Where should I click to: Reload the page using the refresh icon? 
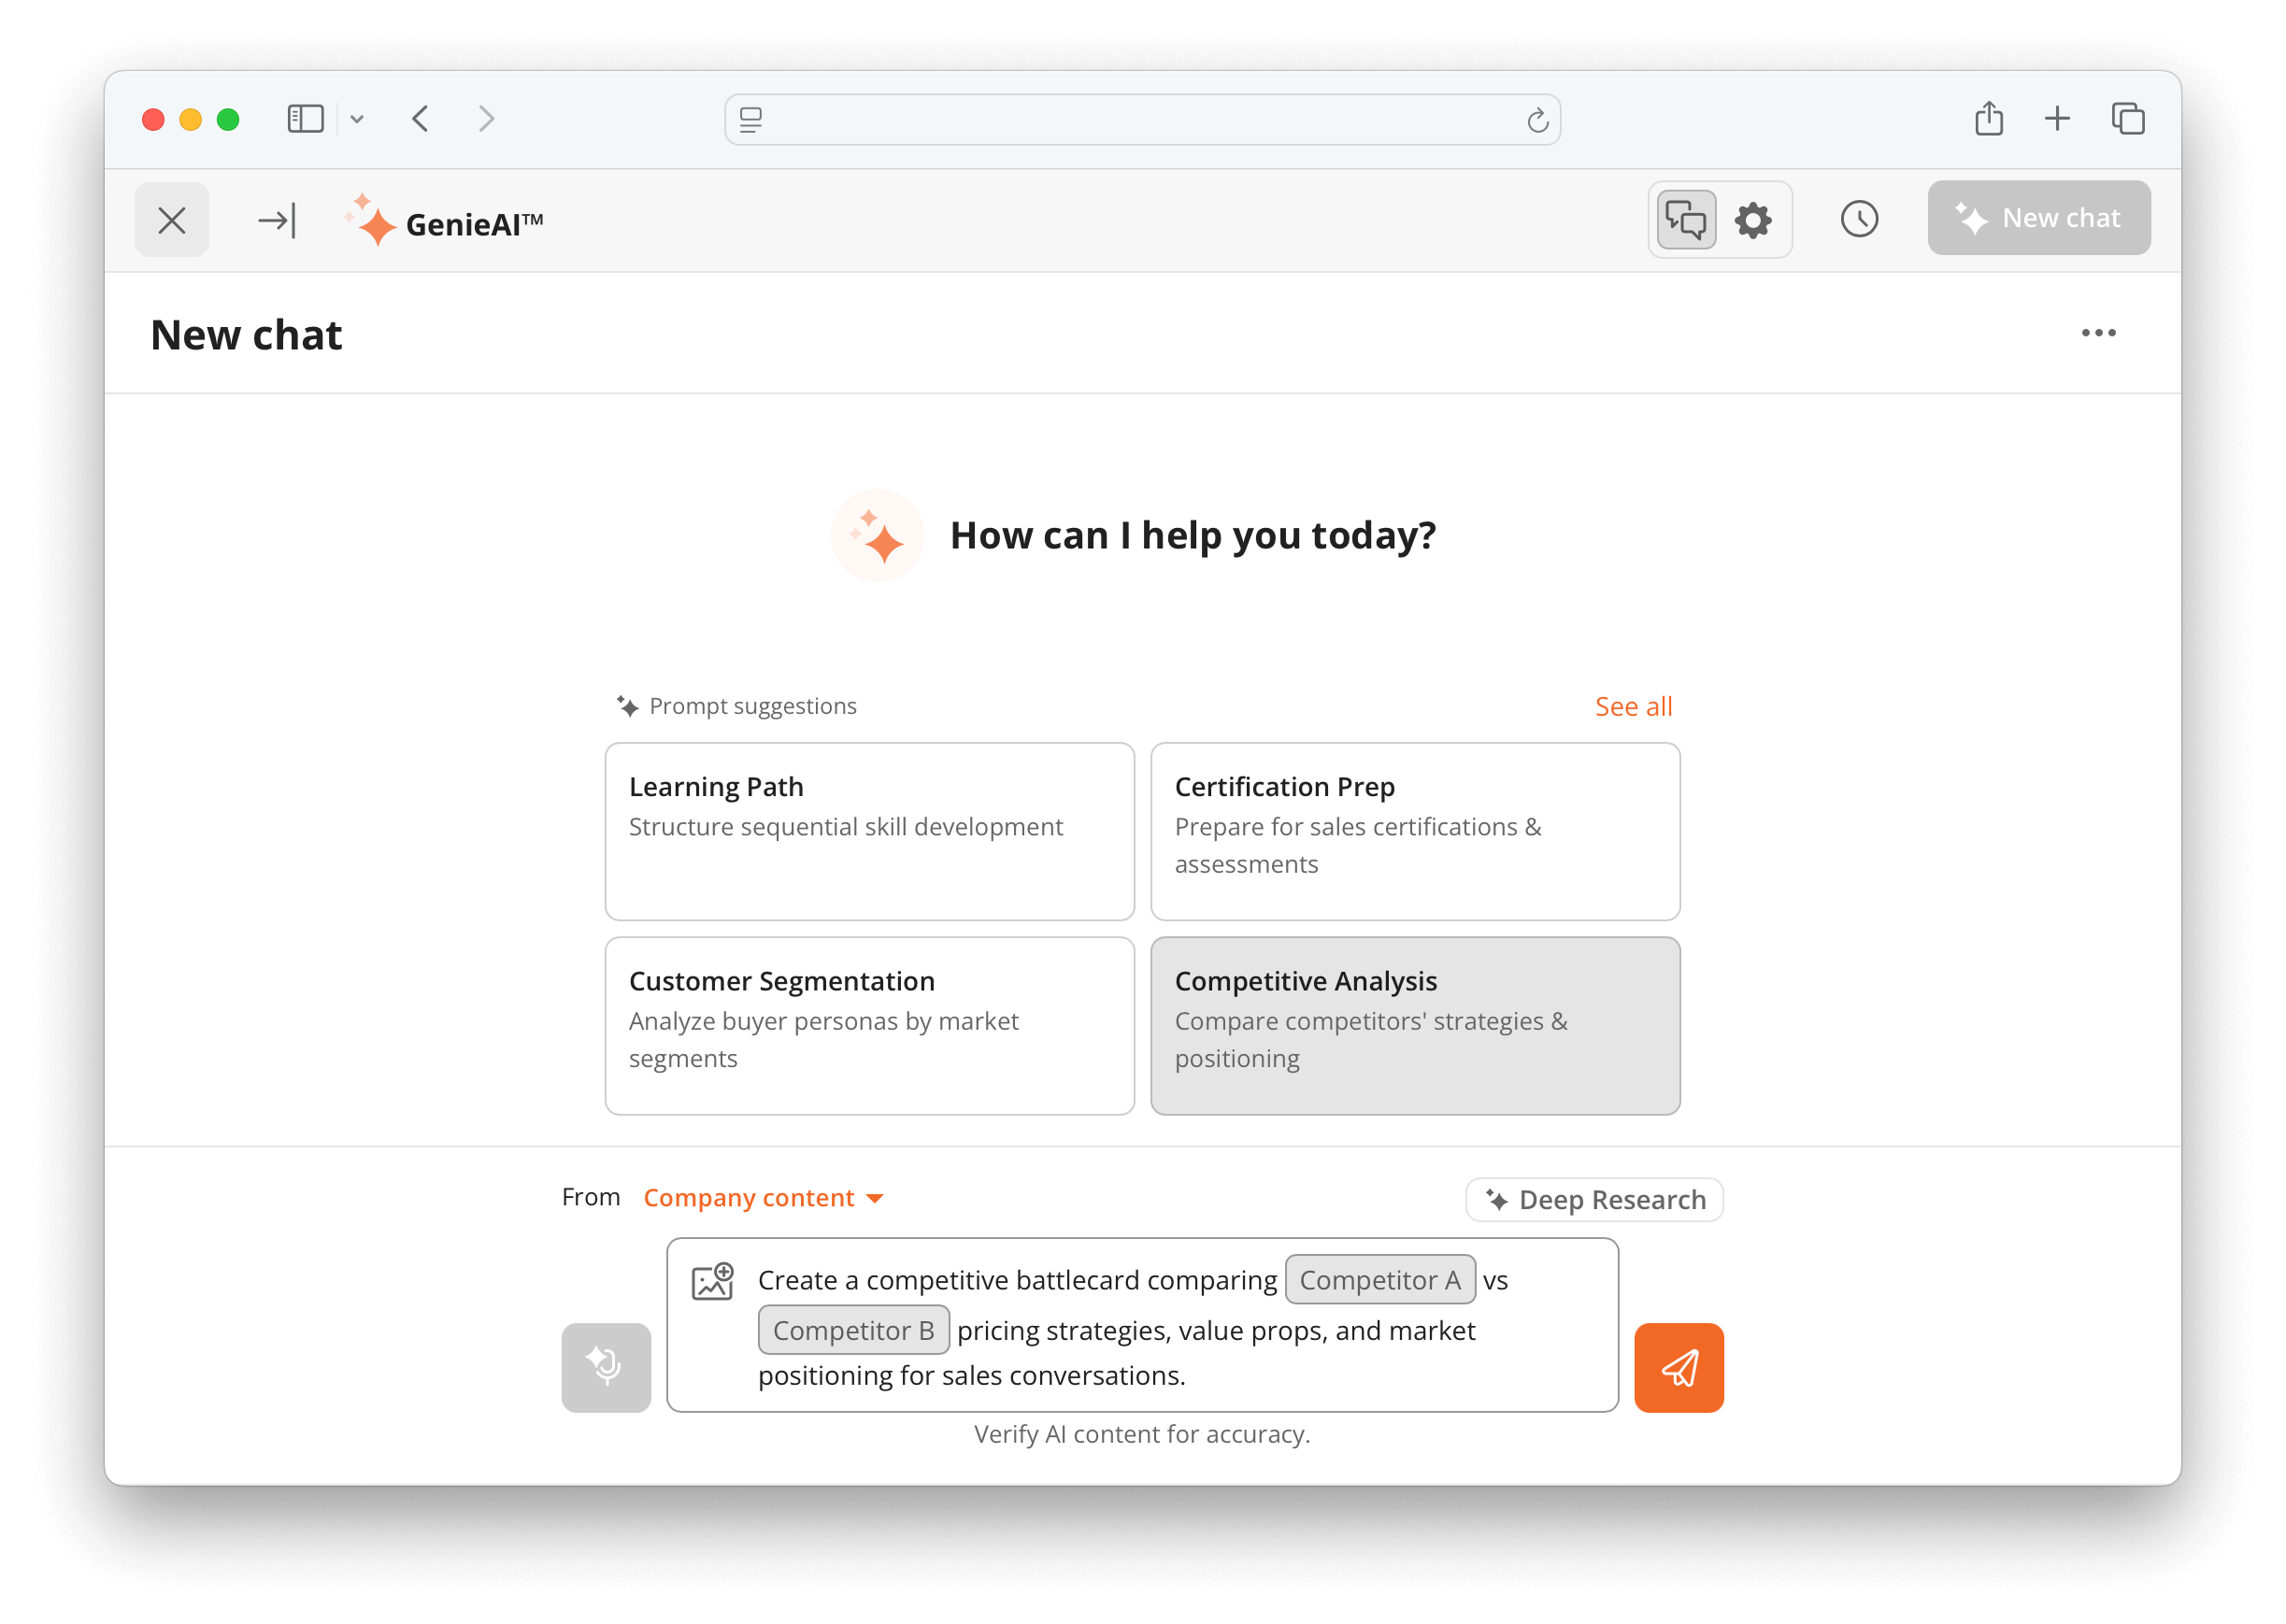(x=1537, y=119)
